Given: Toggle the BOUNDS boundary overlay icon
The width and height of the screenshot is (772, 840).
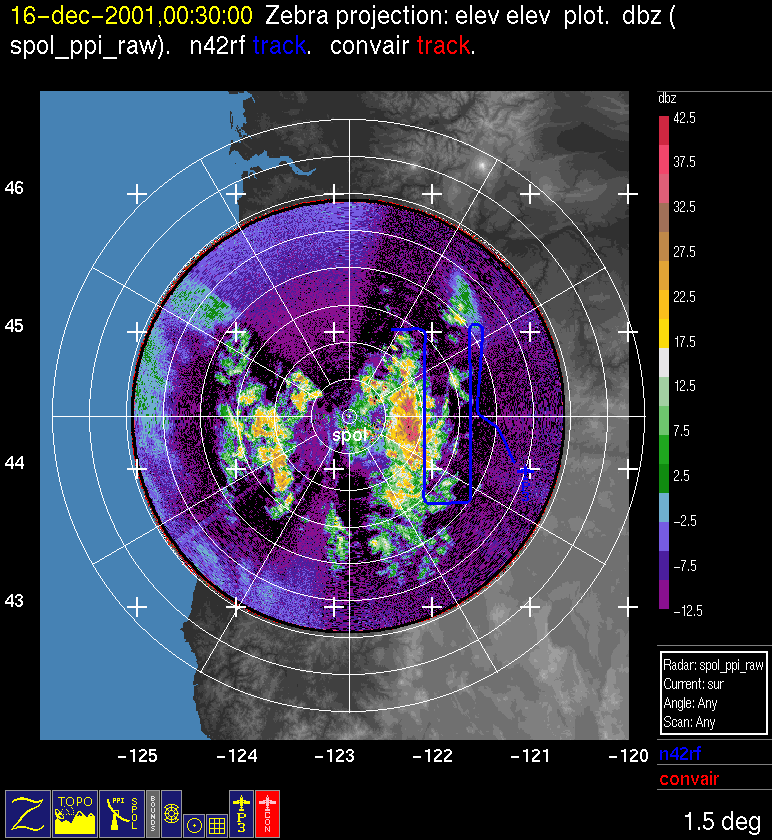Looking at the screenshot, I should pos(152,813).
